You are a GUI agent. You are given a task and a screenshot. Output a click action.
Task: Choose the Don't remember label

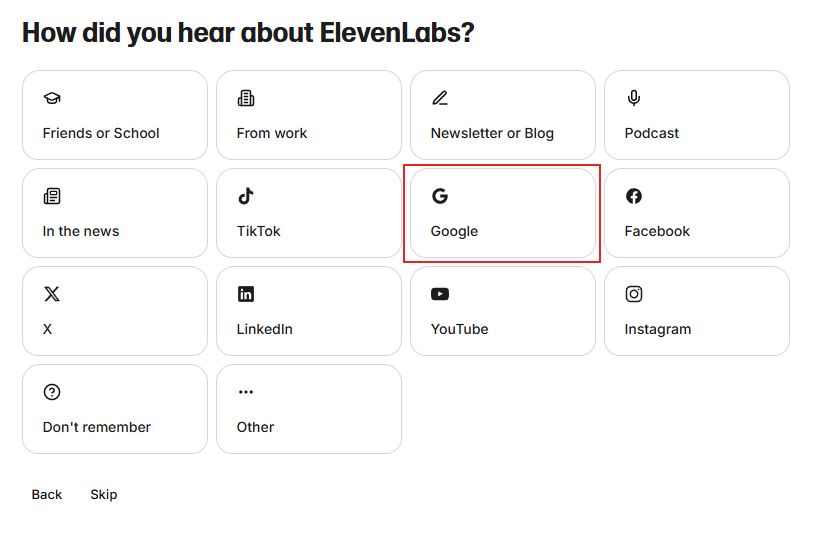pyautogui.click(x=97, y=427)
